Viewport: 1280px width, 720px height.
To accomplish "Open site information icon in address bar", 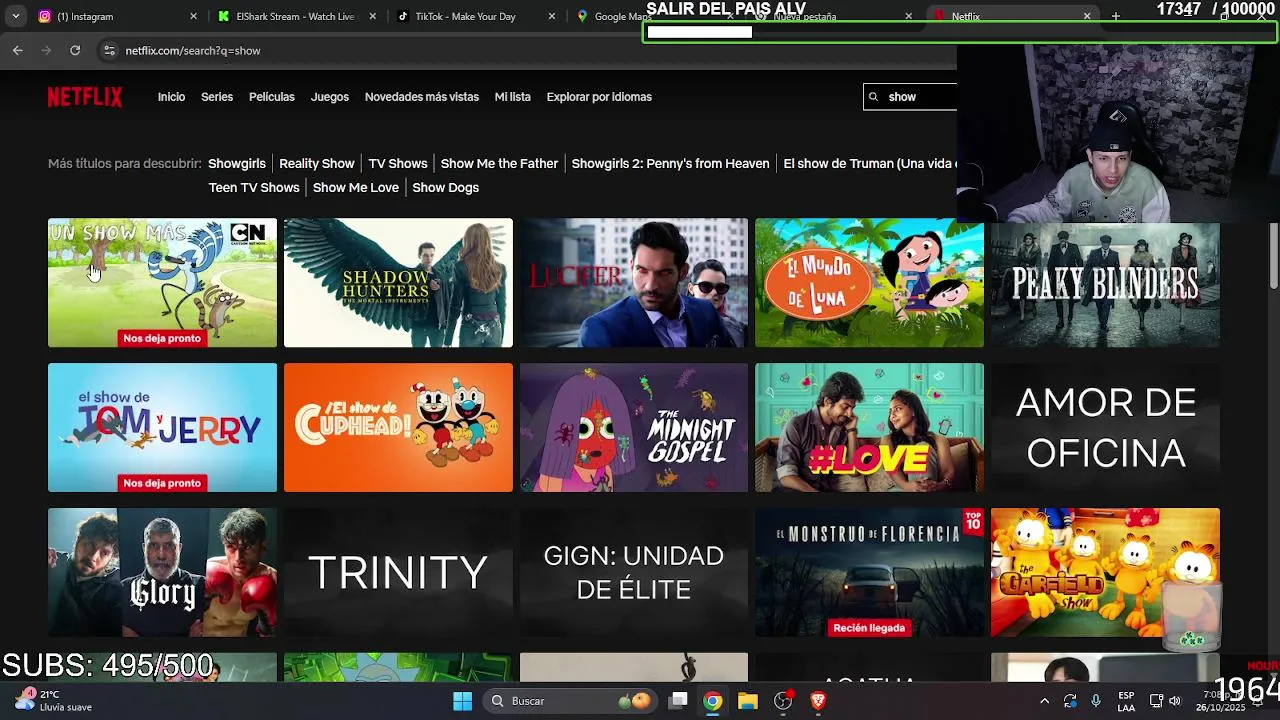I will tap(110, 50).
